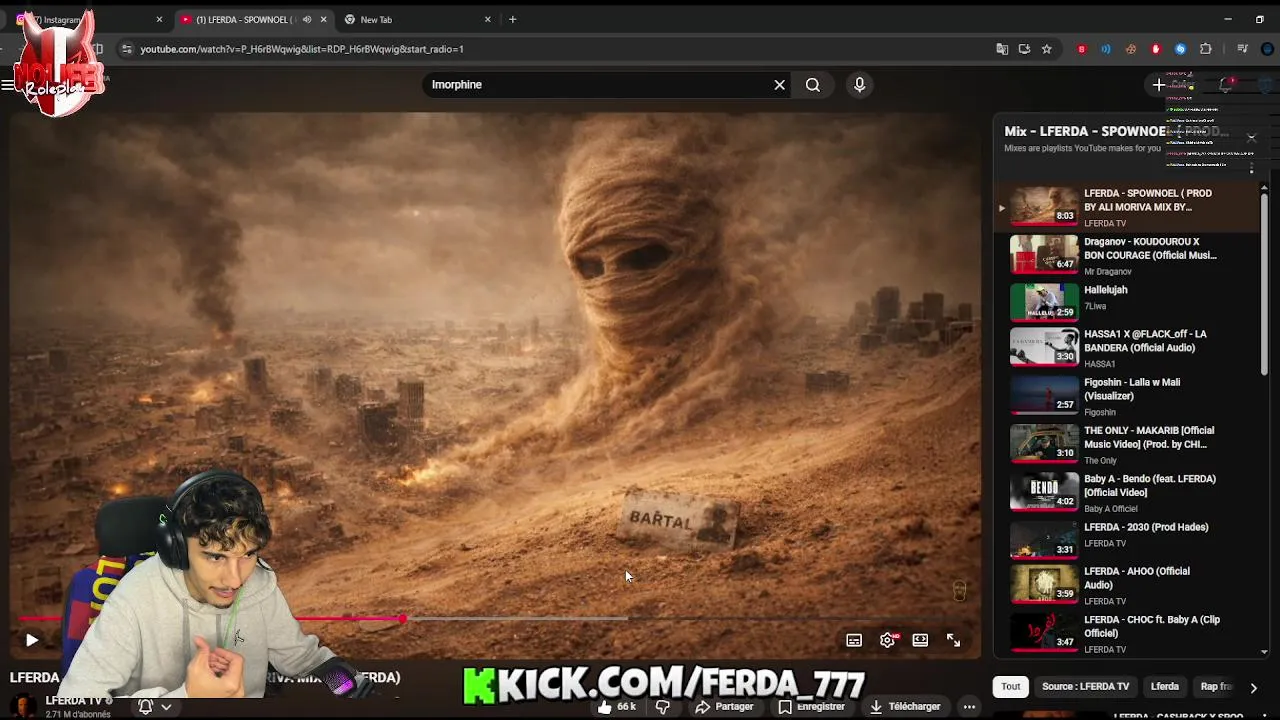Open the Shazam extension icon

pos(1180,49)
